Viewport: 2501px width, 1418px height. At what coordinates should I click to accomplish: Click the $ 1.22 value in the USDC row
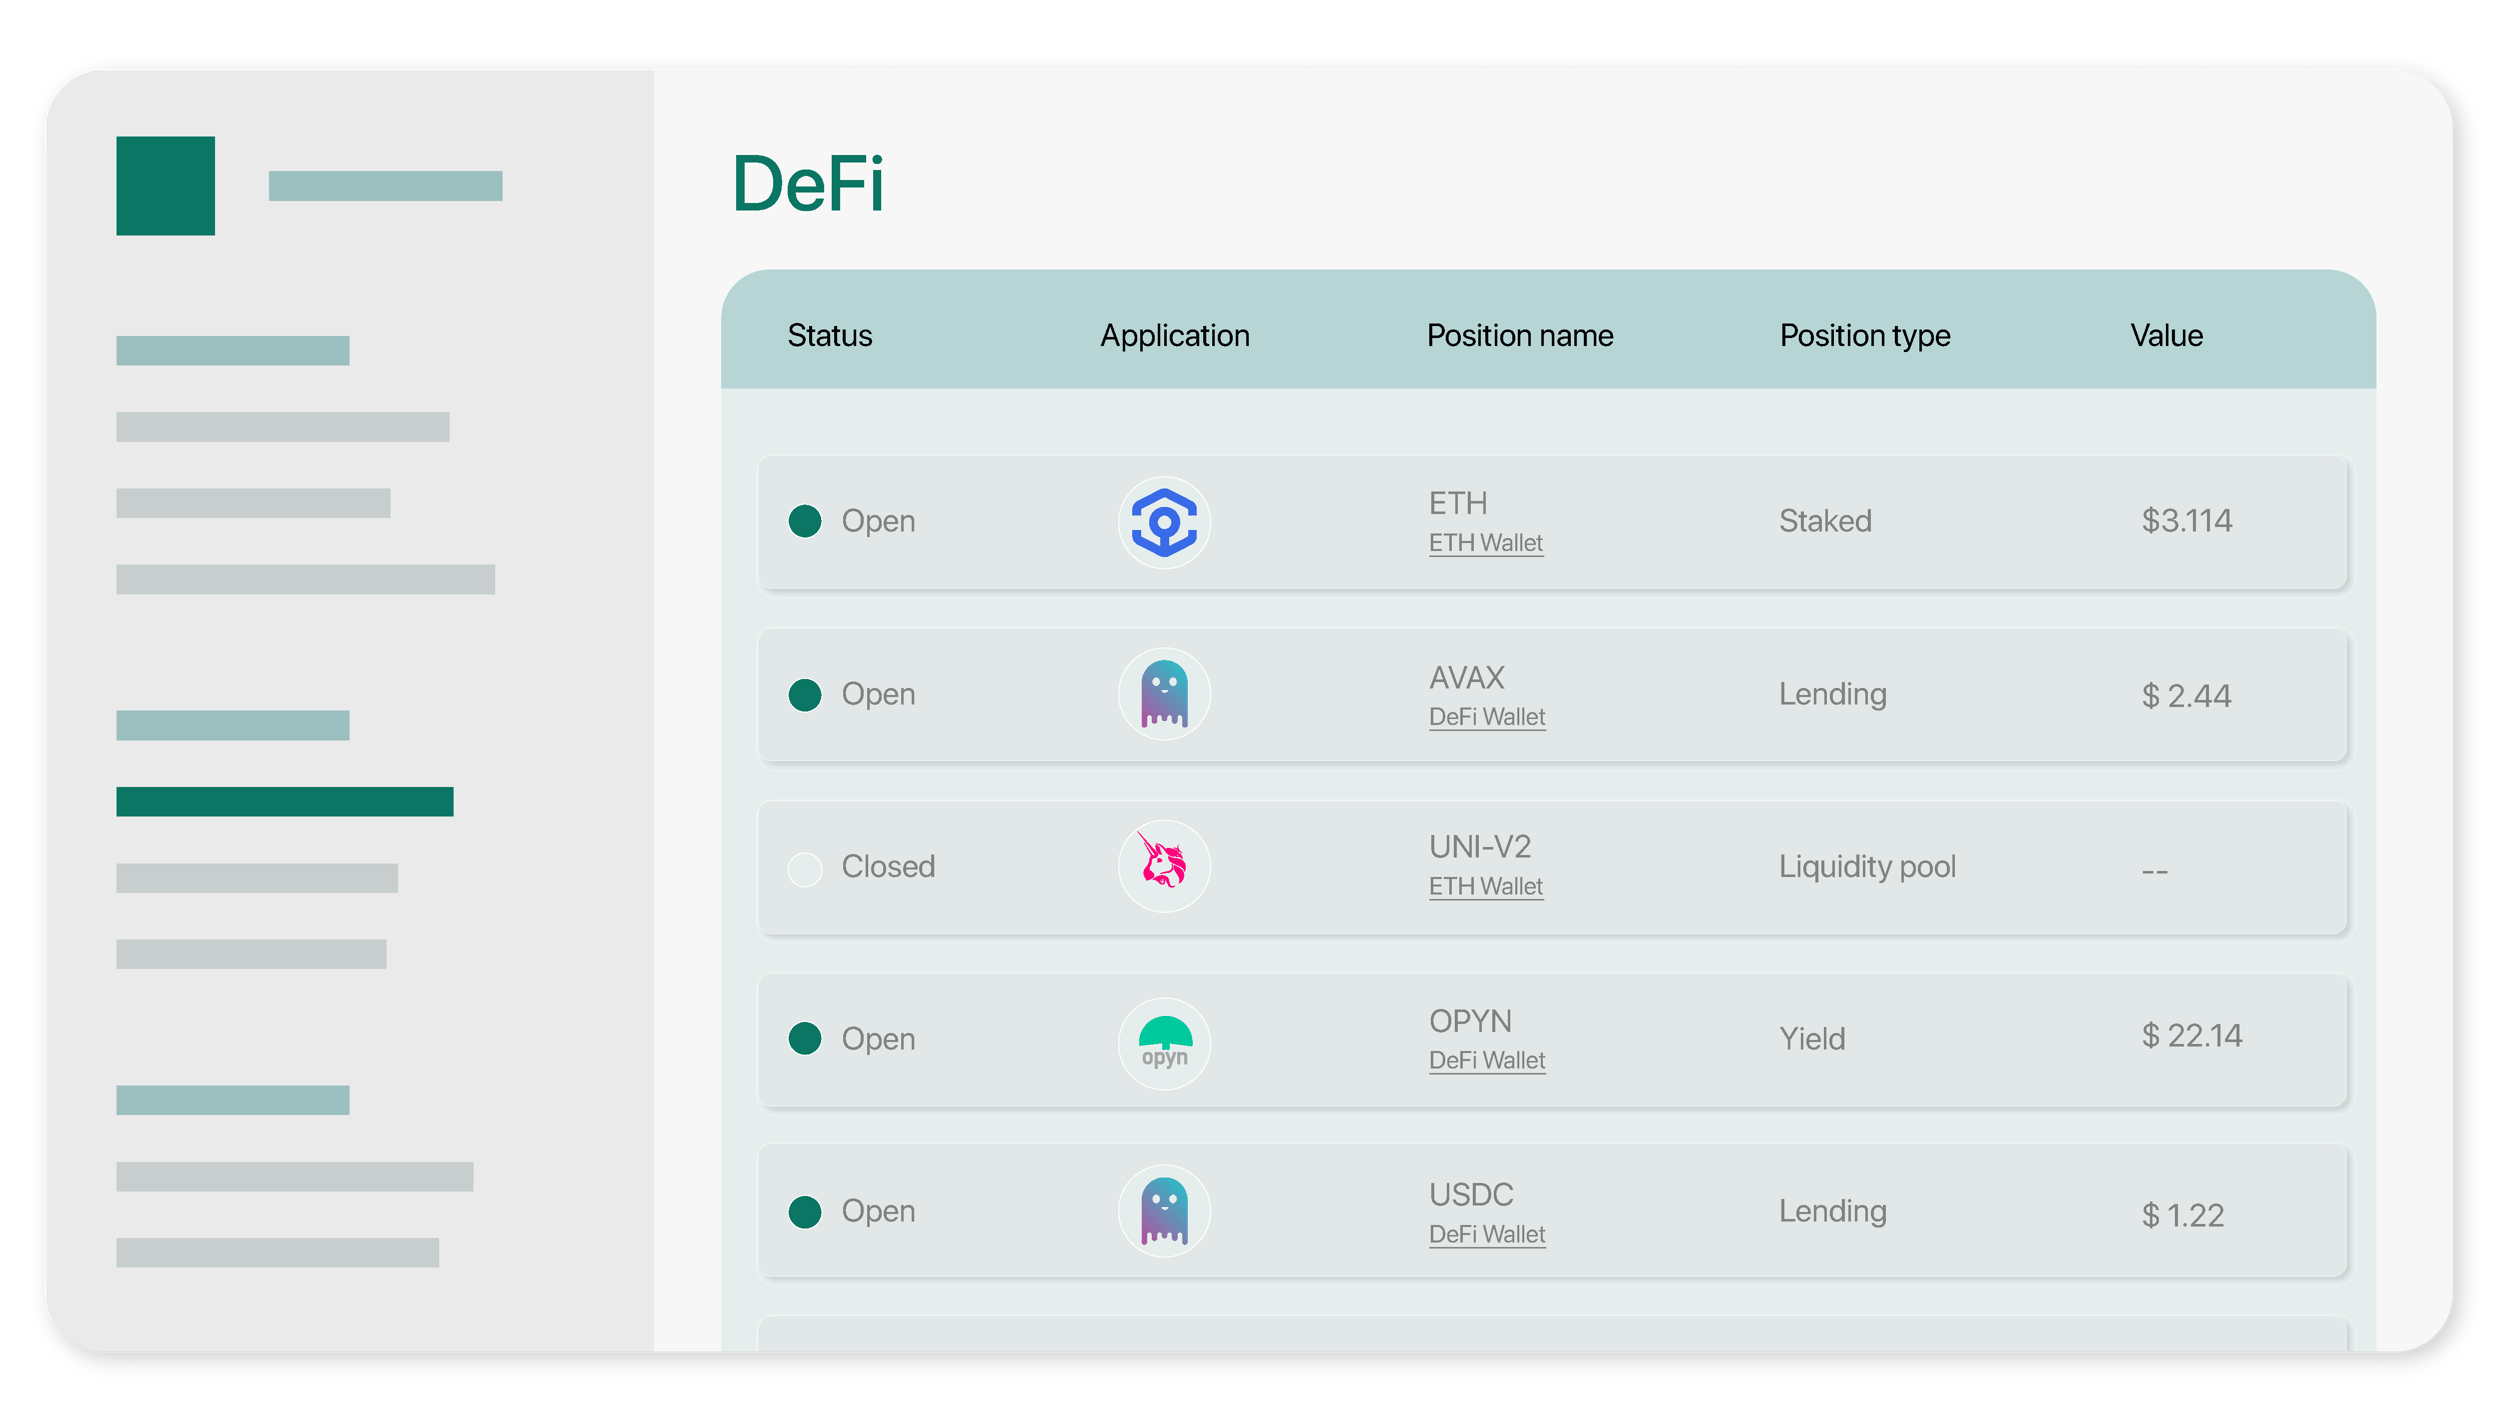[x=2183, y=1216]
